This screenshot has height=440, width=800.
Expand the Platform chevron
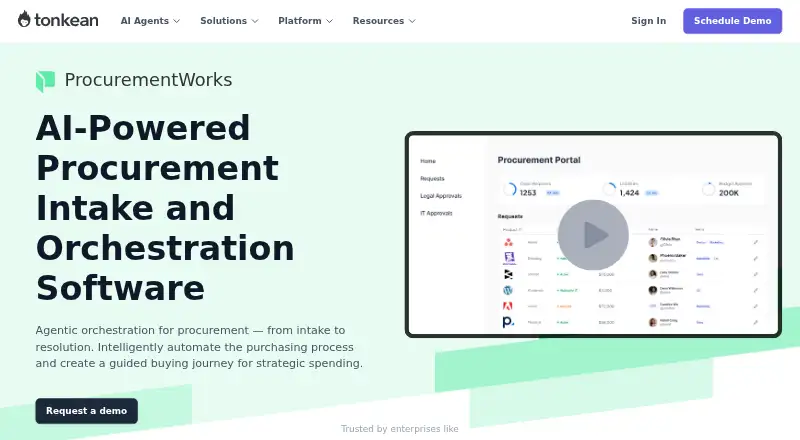coord(330,21)
